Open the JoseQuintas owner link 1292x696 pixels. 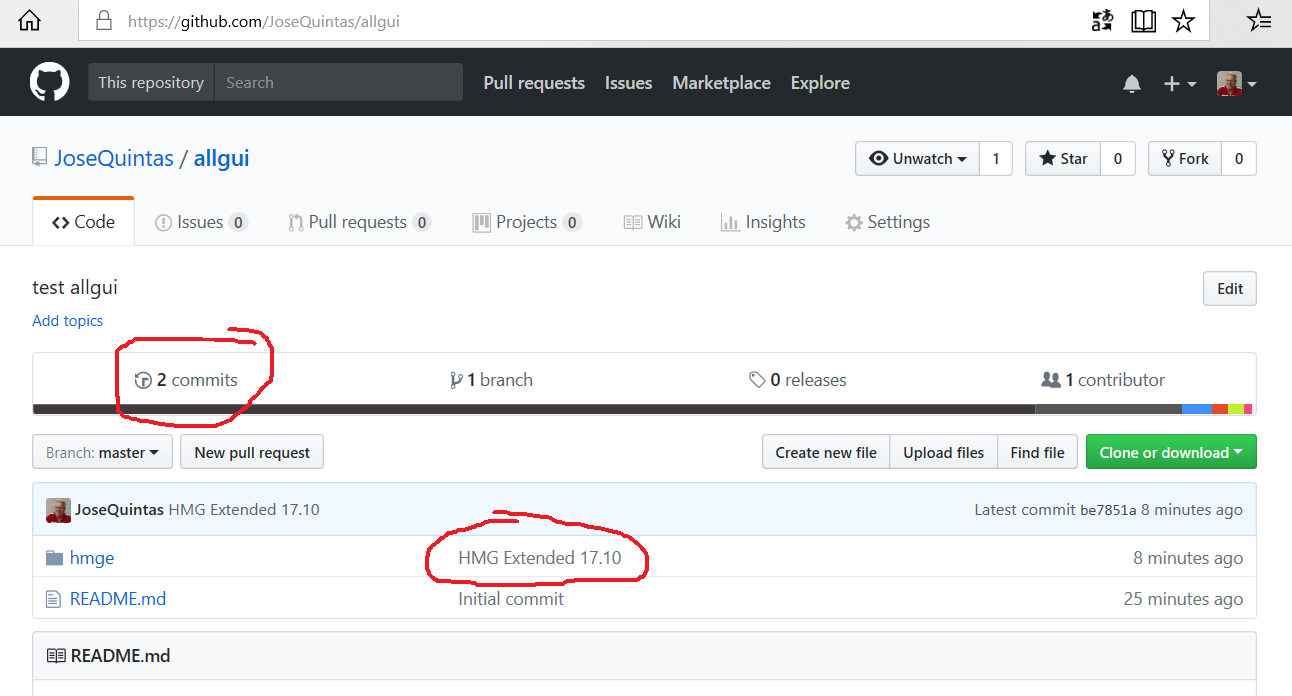click(114, 158)
